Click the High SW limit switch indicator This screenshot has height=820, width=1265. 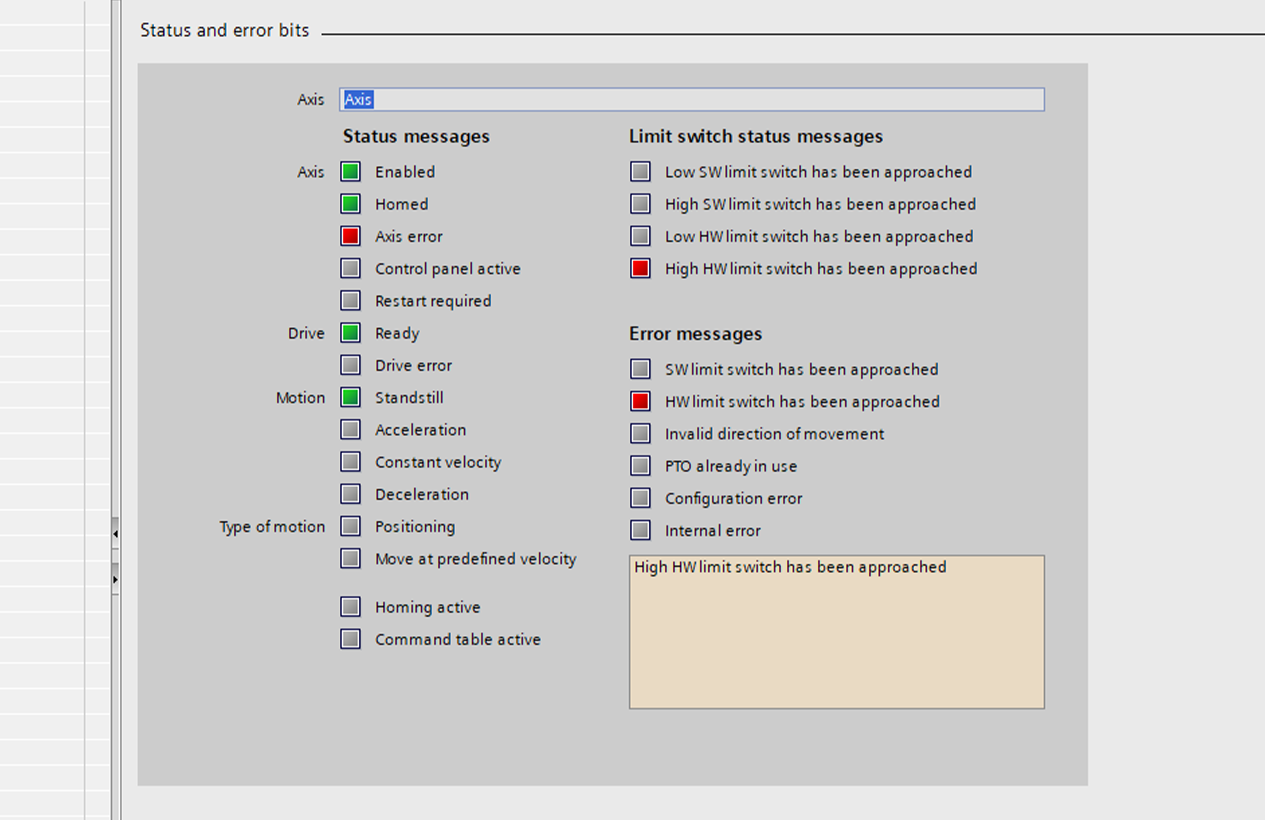pyautogui.click(x=640, y=204)
